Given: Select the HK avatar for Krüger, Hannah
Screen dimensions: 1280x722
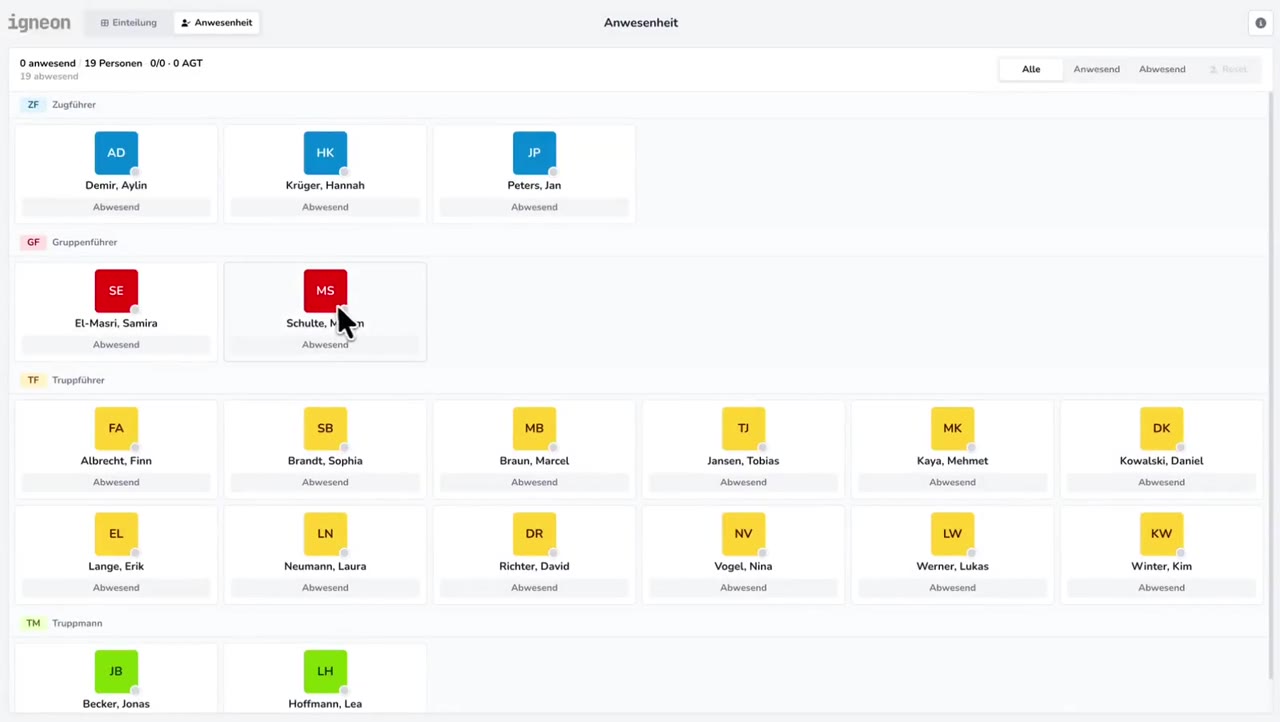Looking at the screenshot, I should pos(325,153).
